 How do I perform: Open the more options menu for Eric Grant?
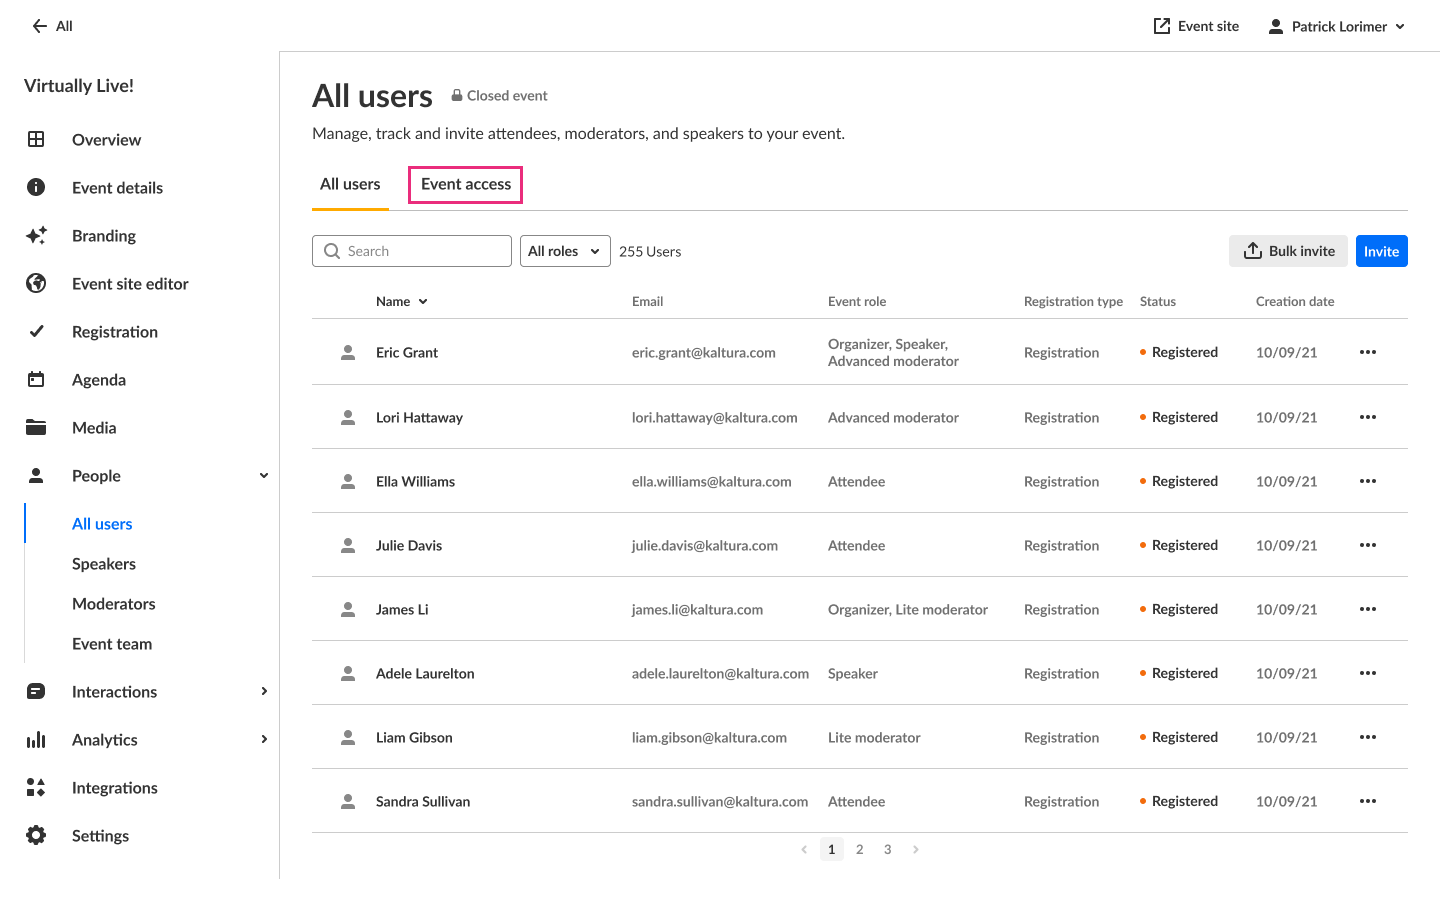[1368, 352]
